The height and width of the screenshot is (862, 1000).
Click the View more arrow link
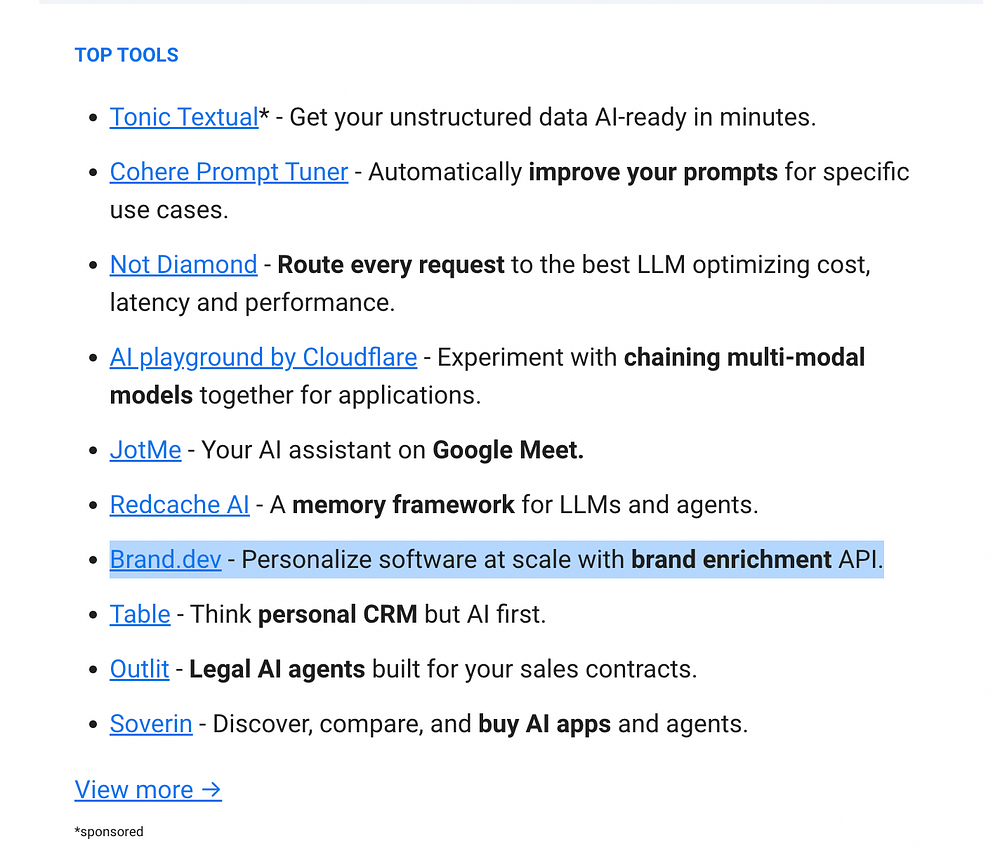point(148,790)
